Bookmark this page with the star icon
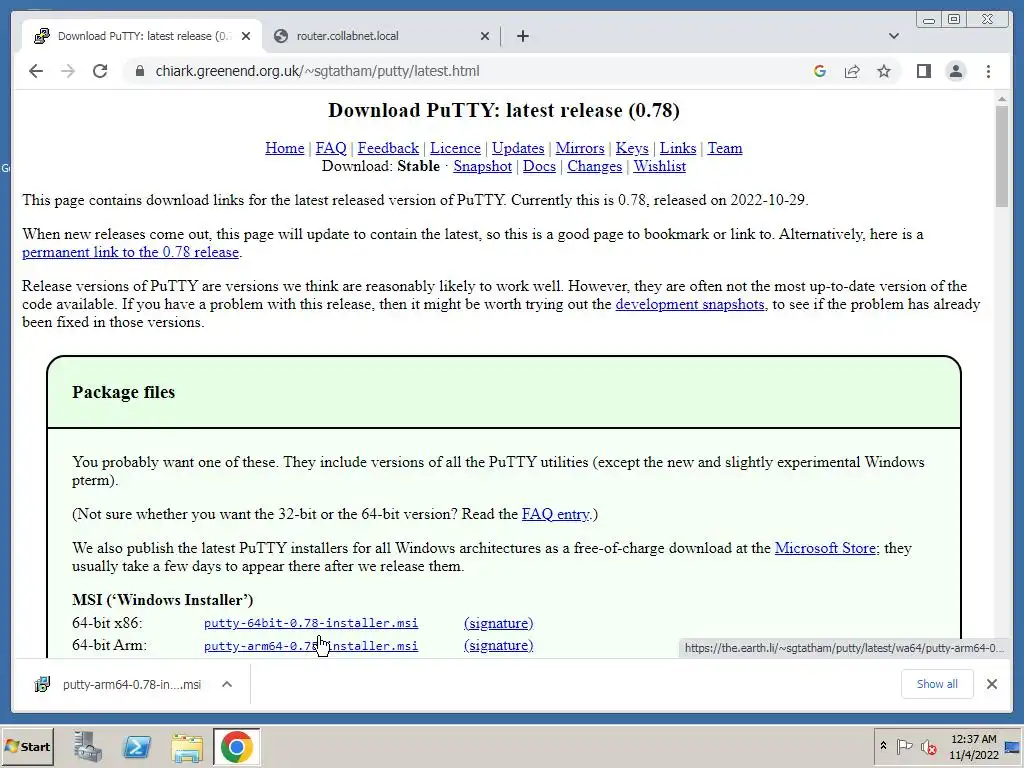This screenshot has width=1024, height=768. point(884,71)
